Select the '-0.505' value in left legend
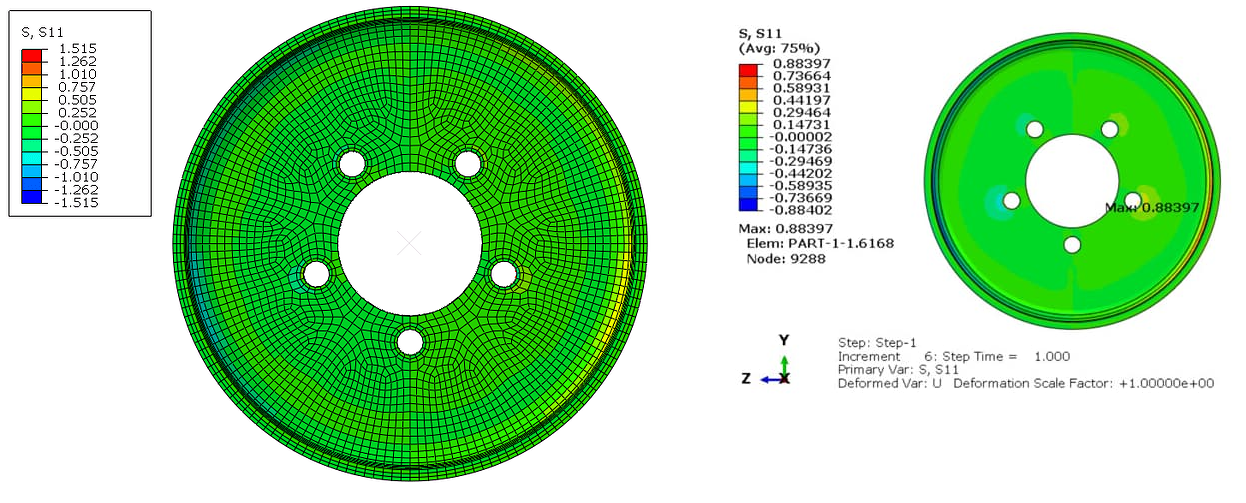The width and height of the screenshot is (1246, 503). tap(75, 152)
